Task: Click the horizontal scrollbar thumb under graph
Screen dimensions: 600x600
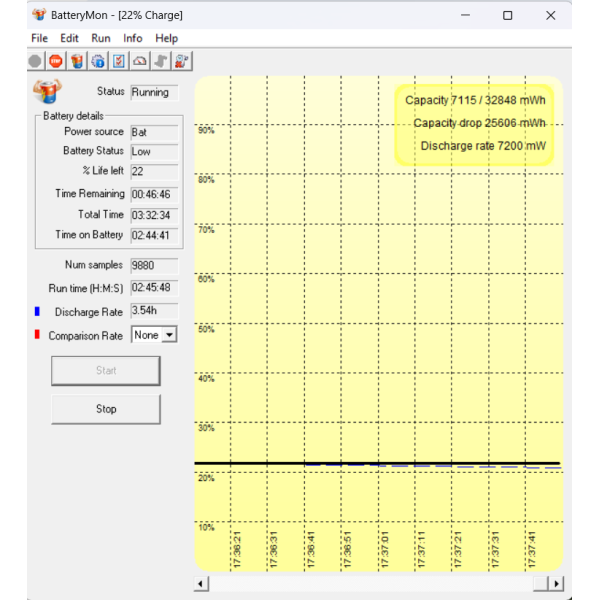Action: [x=541, y=584]
